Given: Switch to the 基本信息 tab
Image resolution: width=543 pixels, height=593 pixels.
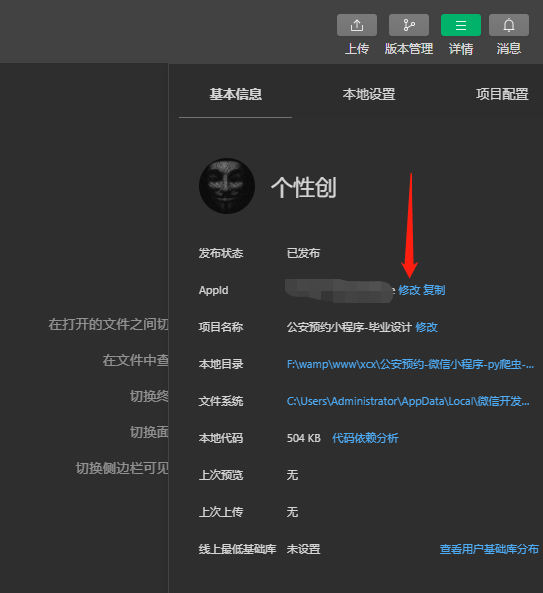Looking at the screenshot, I should point(236,94).
